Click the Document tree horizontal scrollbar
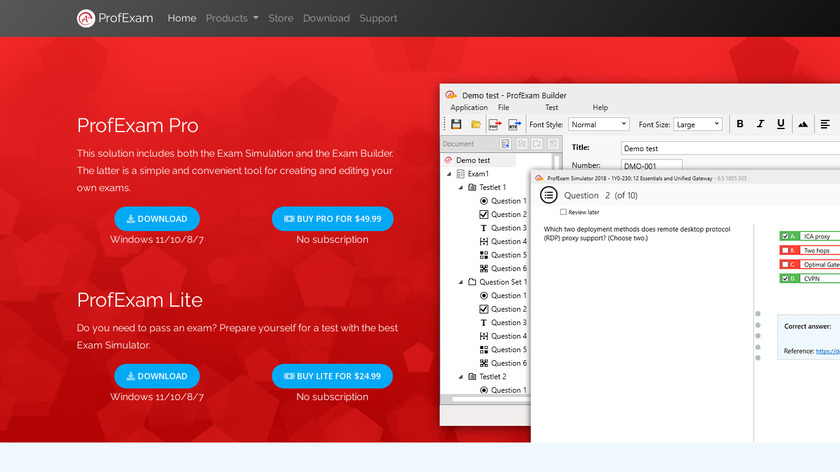 (x=490, y=399)
